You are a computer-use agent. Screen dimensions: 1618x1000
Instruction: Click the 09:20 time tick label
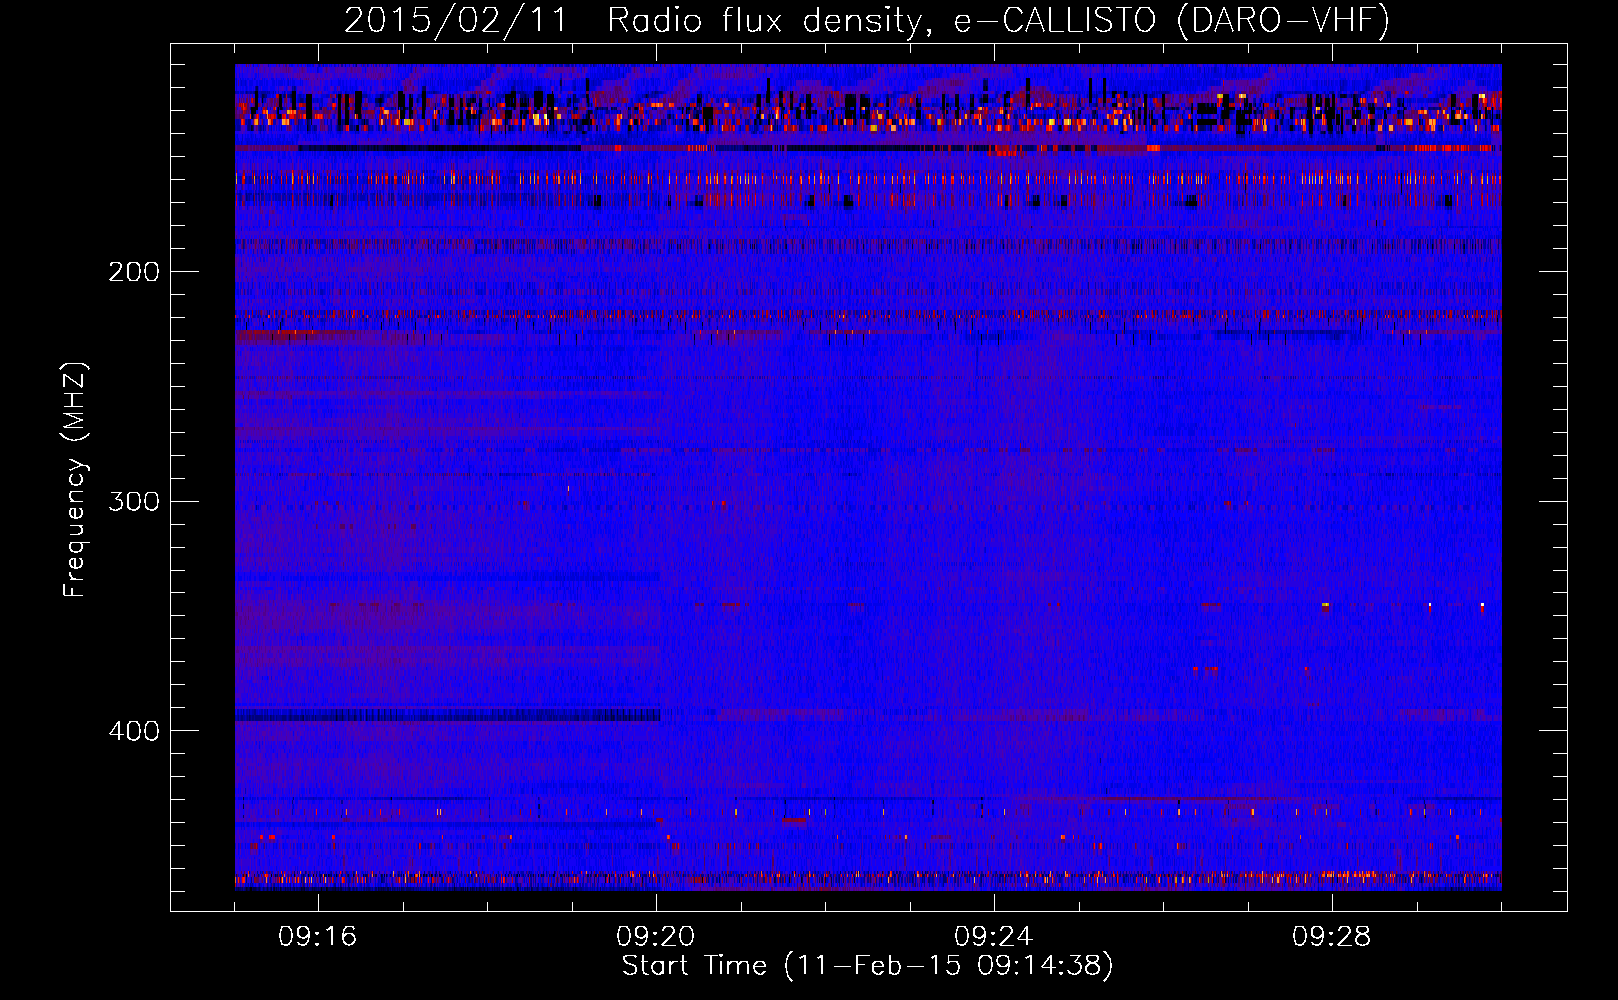[x=655, y=937]
